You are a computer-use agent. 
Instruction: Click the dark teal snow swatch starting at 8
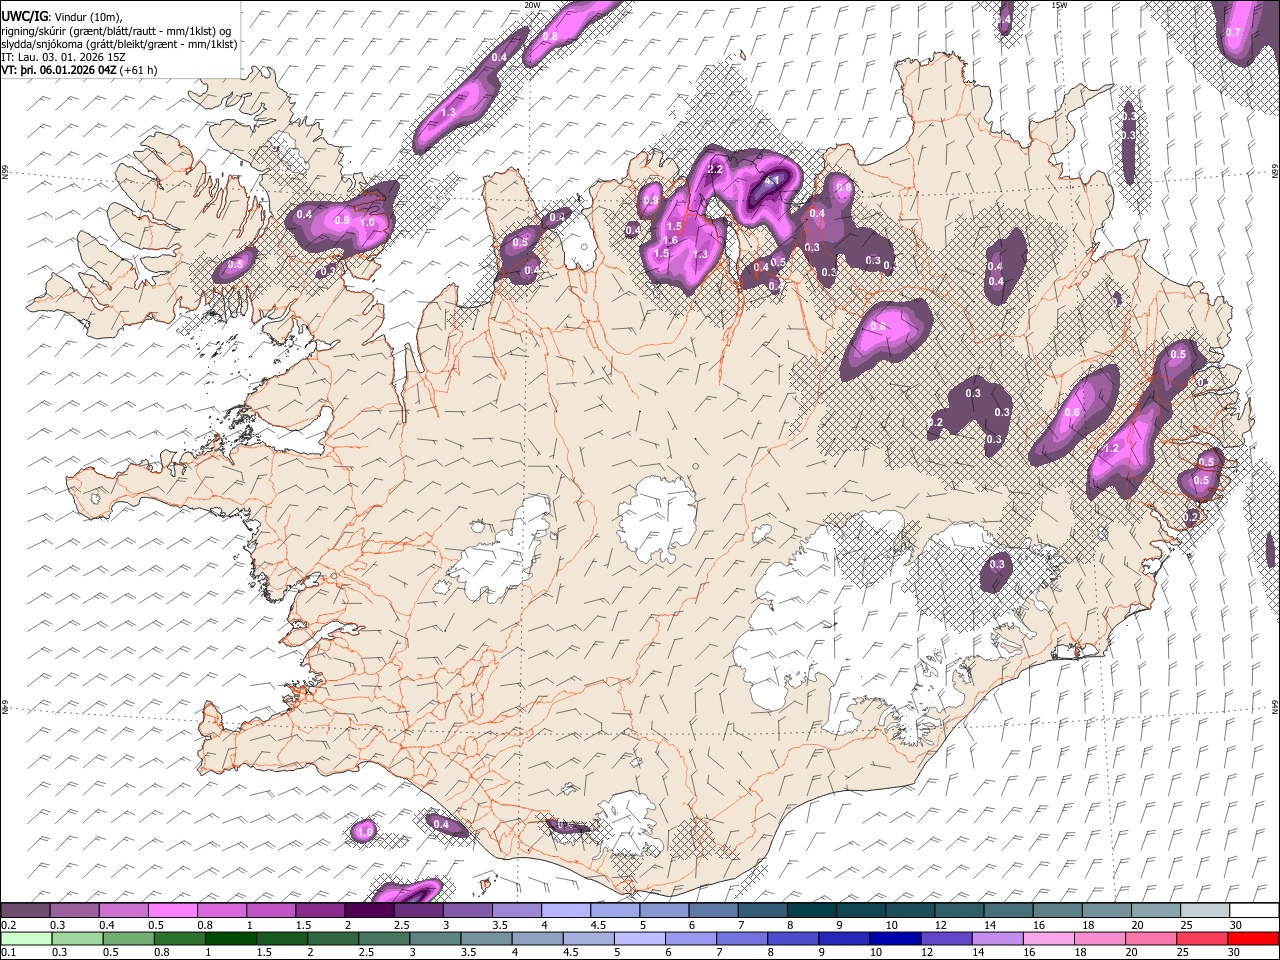click(x=811, y=910)
